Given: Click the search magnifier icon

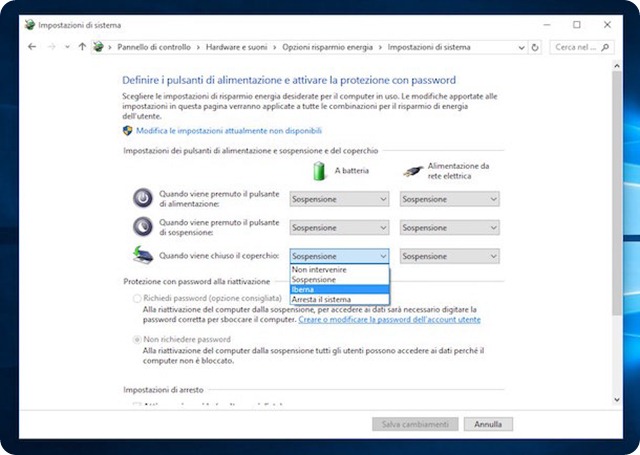Looking at the screenshot, I should (605, 47).
